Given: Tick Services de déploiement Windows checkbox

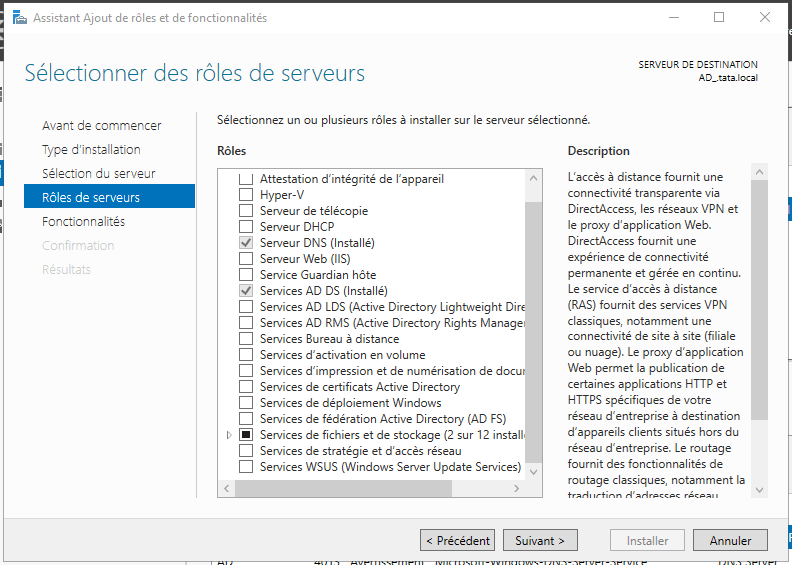Looking at the screenshot, I should [246, 403].
